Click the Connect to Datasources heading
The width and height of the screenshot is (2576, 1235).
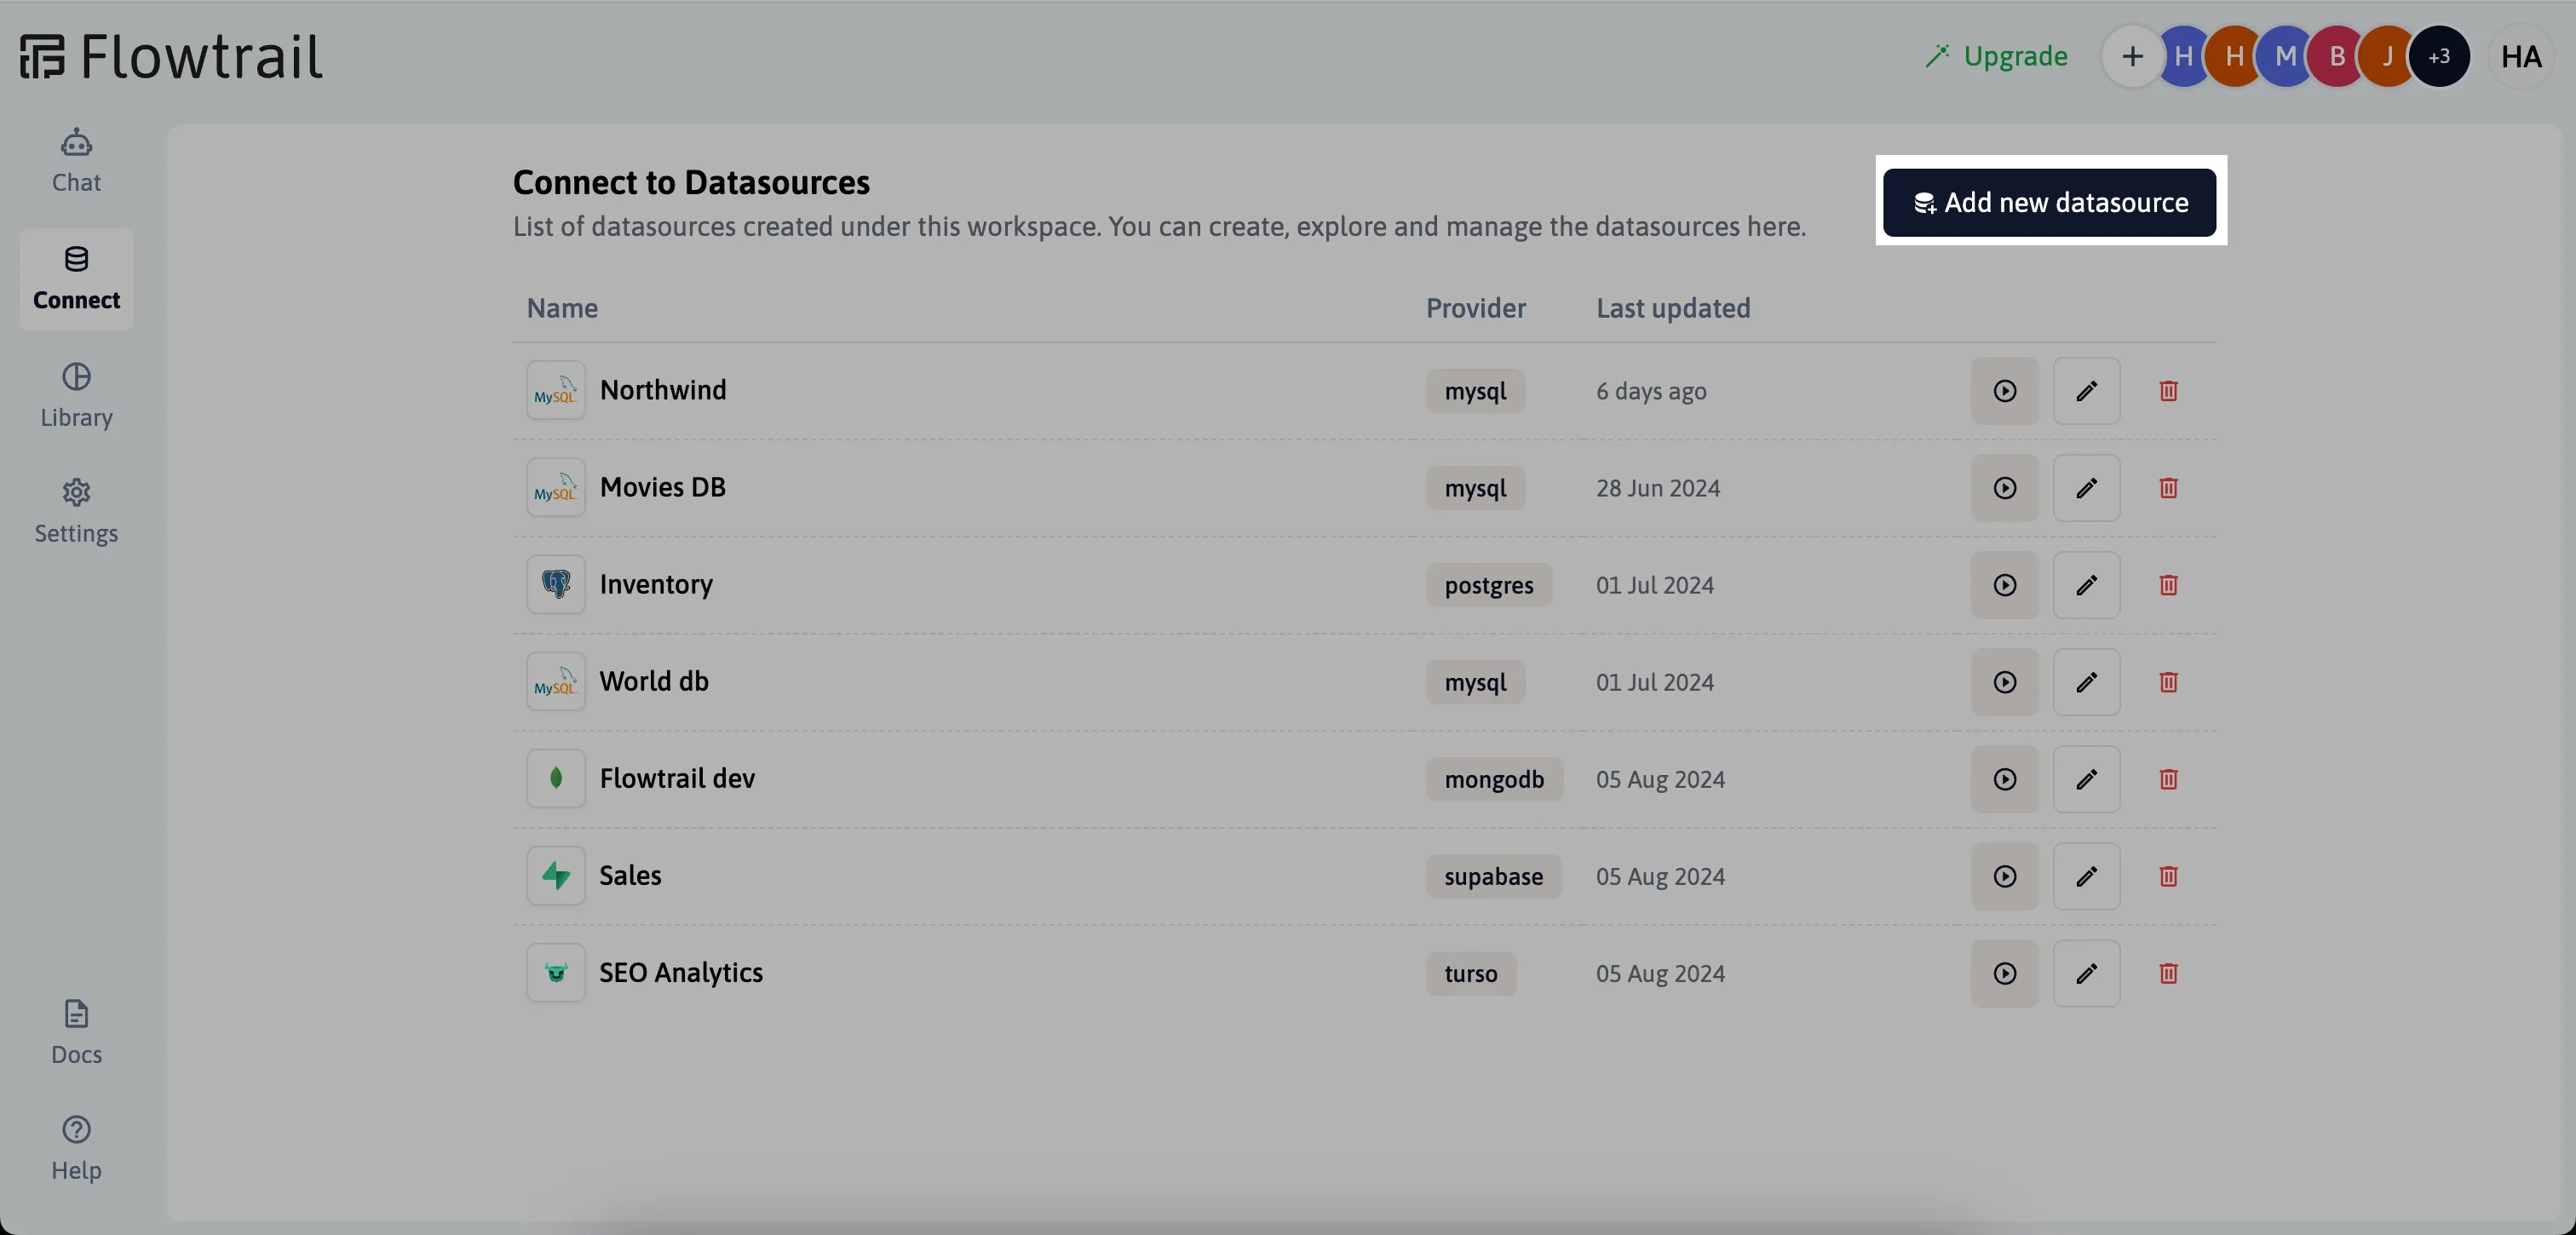[x=691, y=182]
